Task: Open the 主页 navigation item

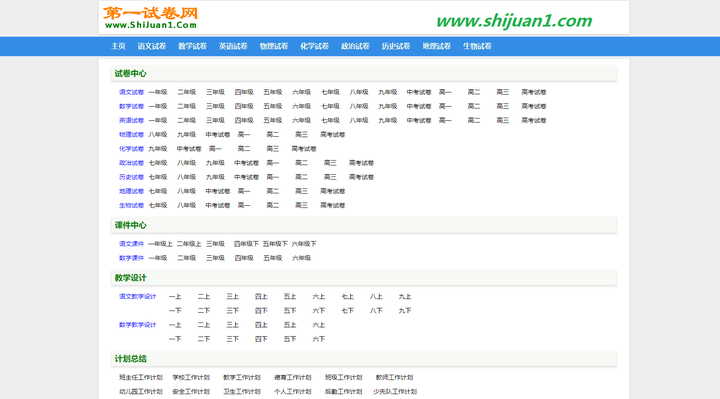Action: point(118,46)
